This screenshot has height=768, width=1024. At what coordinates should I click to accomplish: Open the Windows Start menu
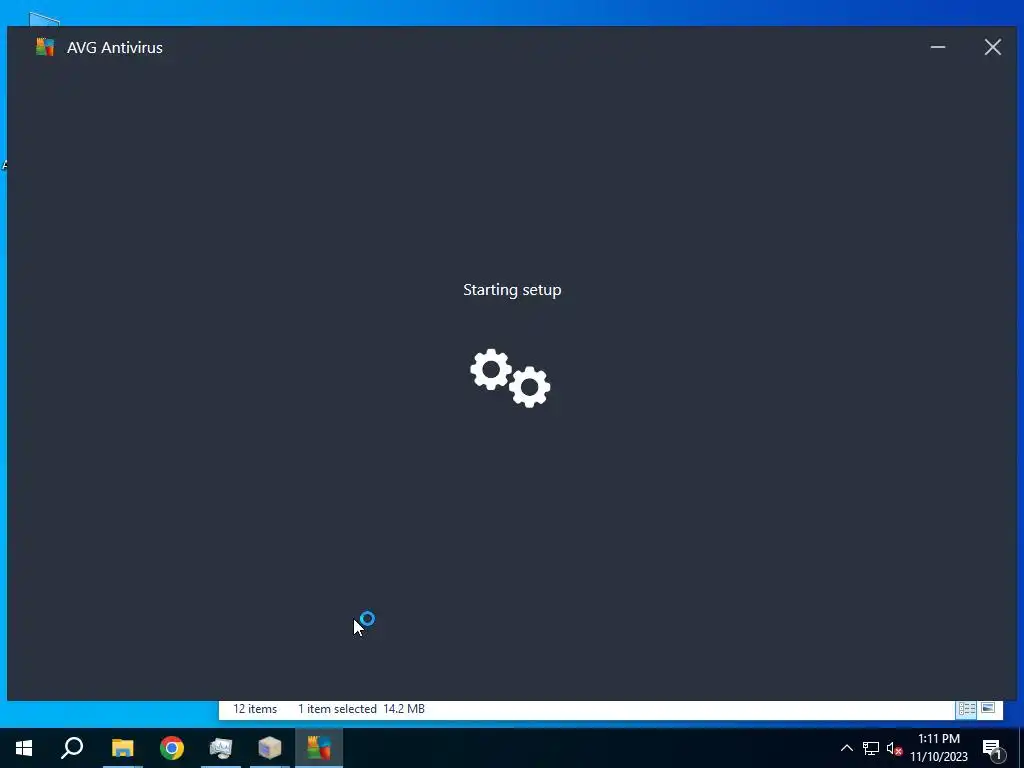click(x=24, y=748)
